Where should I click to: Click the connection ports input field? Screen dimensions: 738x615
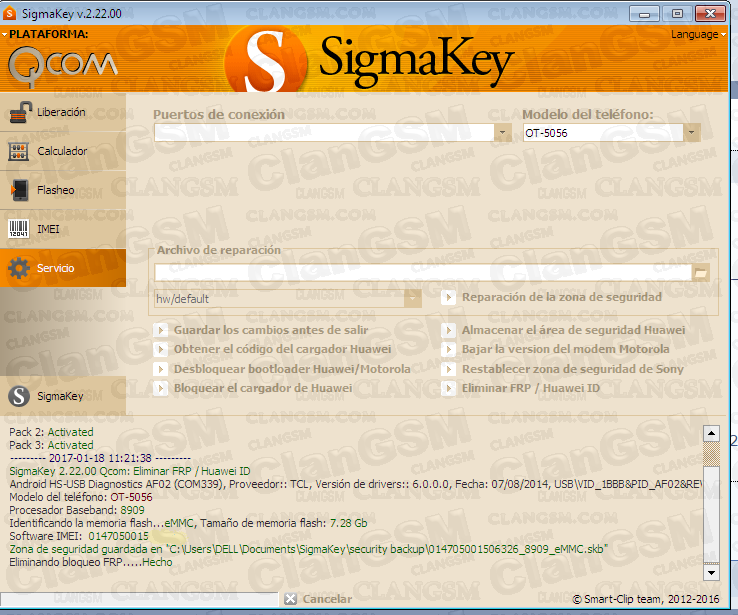click(x=324, y=133)
